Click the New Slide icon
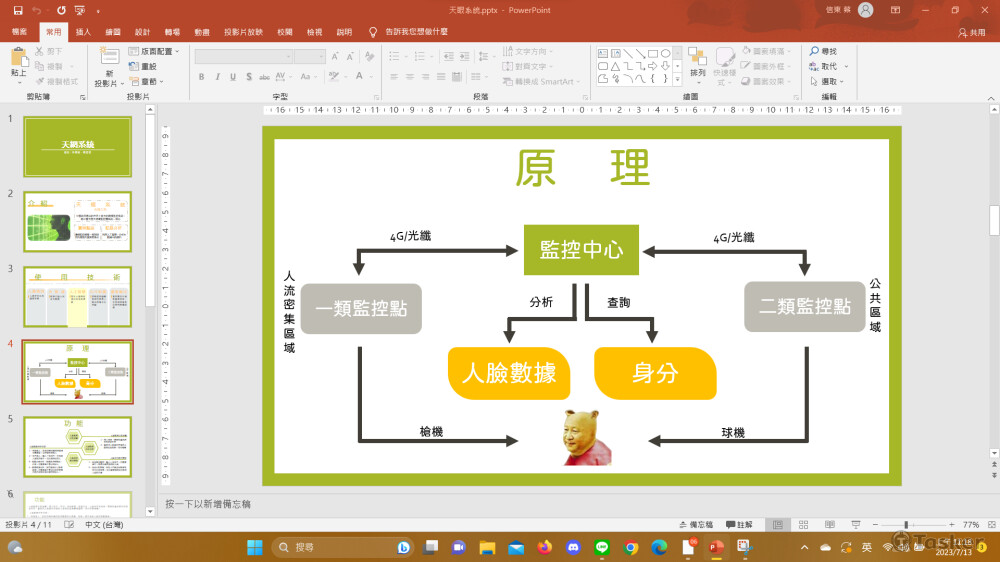Screen dimensions: 1000x562 [109, 59]
